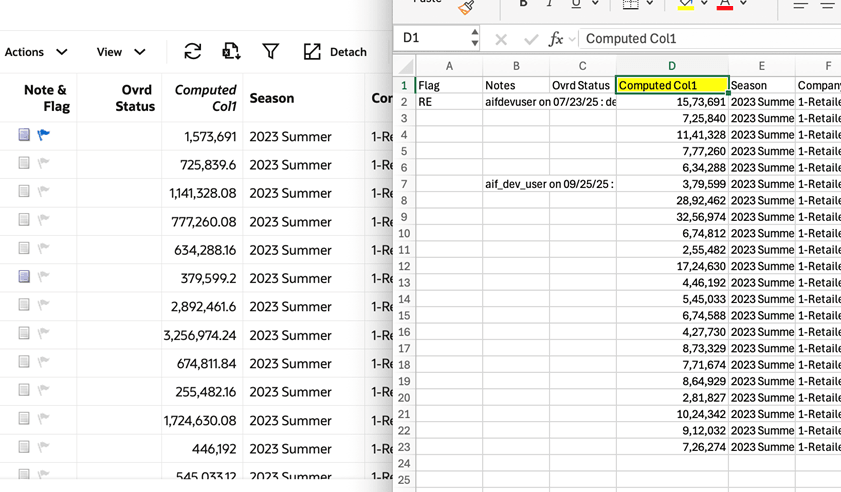841x492 pixels.
Task: Open the Actions dropdown menu
Action: [36, 52]
